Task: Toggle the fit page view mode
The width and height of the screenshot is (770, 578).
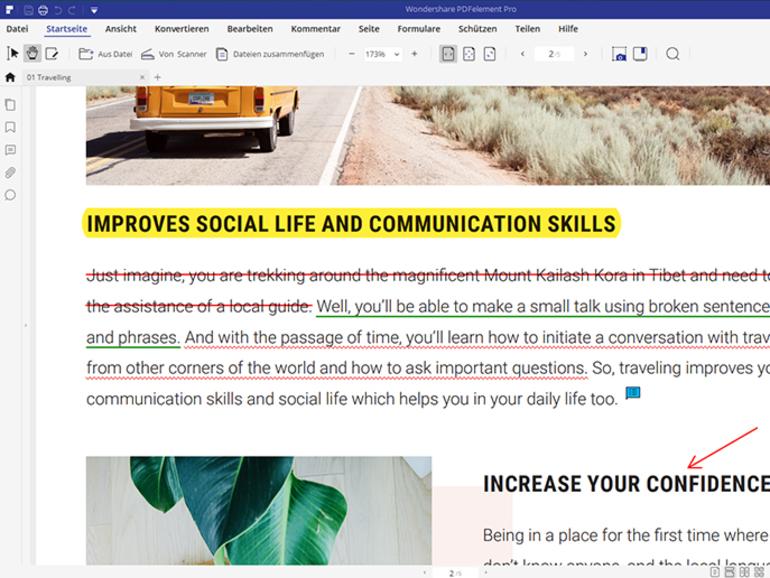Action: point(469,54)
